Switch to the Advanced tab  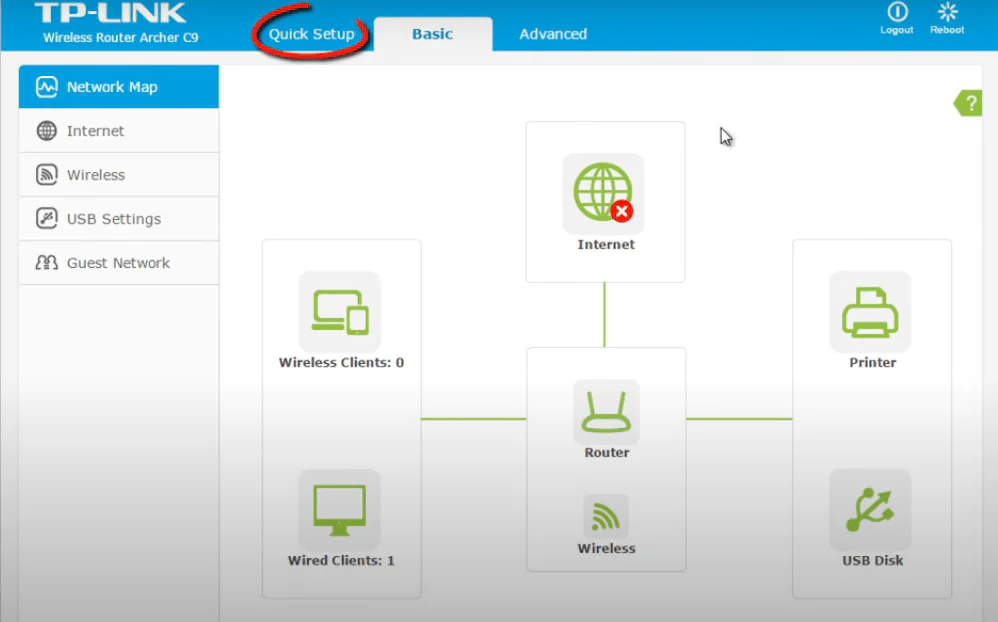point(551,33)
